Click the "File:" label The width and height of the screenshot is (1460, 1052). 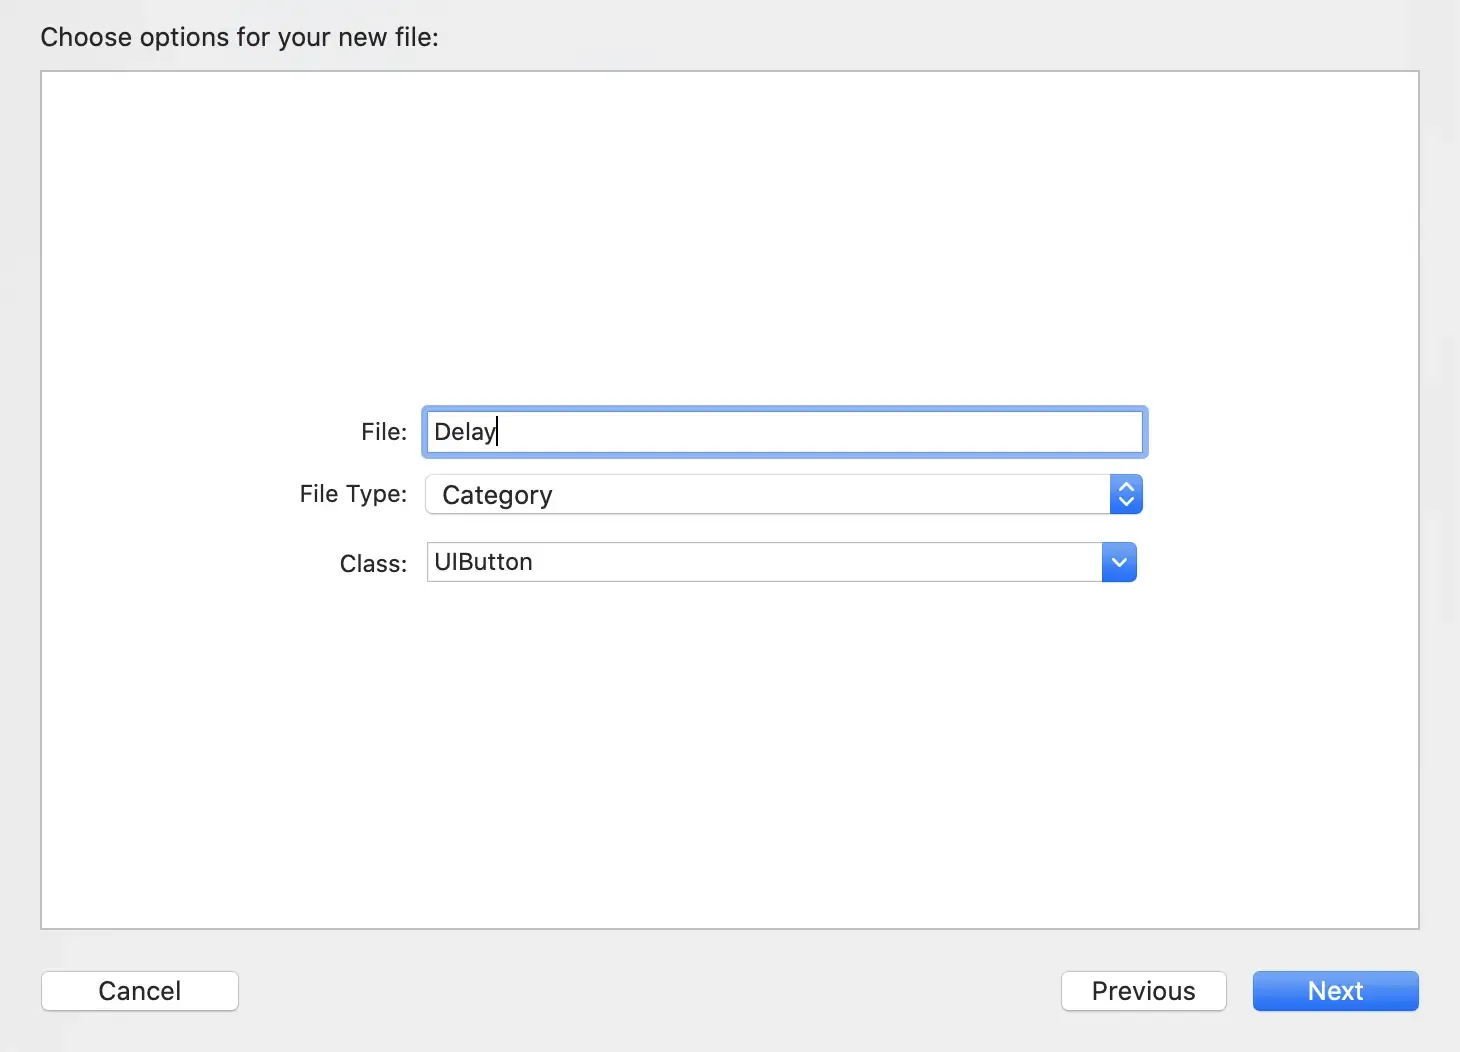point(384,432)
